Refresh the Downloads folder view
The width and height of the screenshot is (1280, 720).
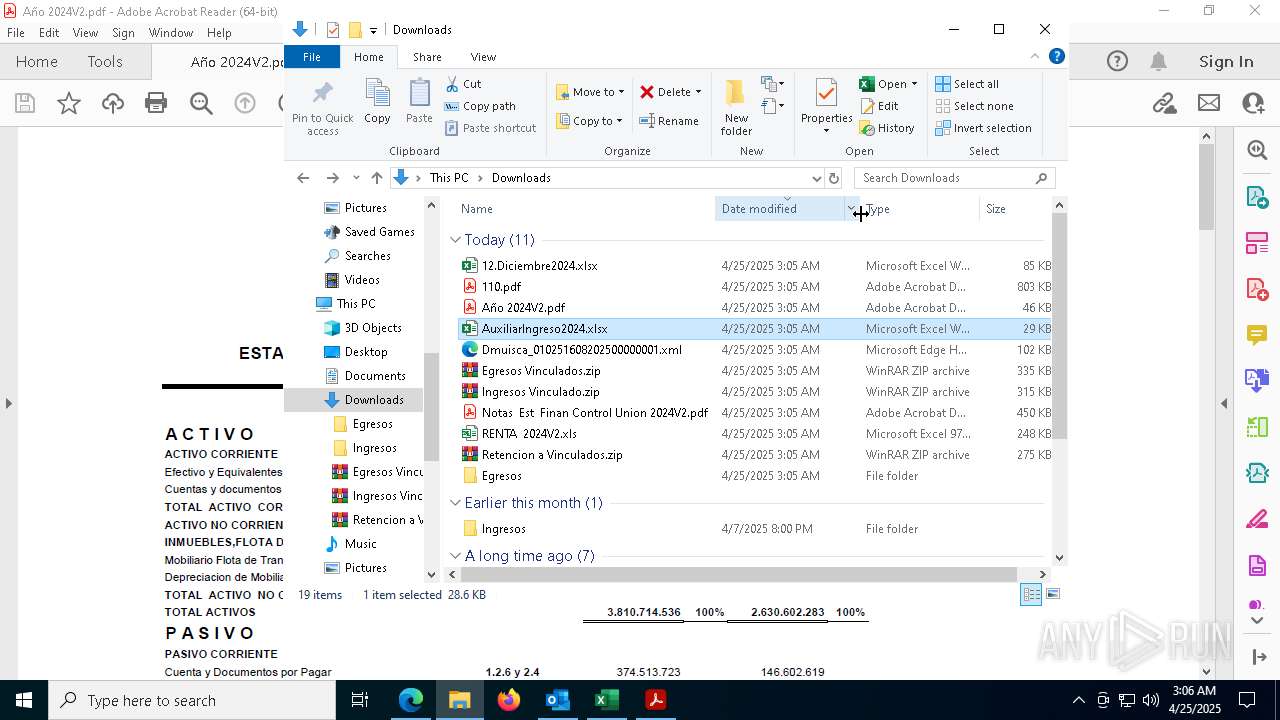click(x=834, y=178)
